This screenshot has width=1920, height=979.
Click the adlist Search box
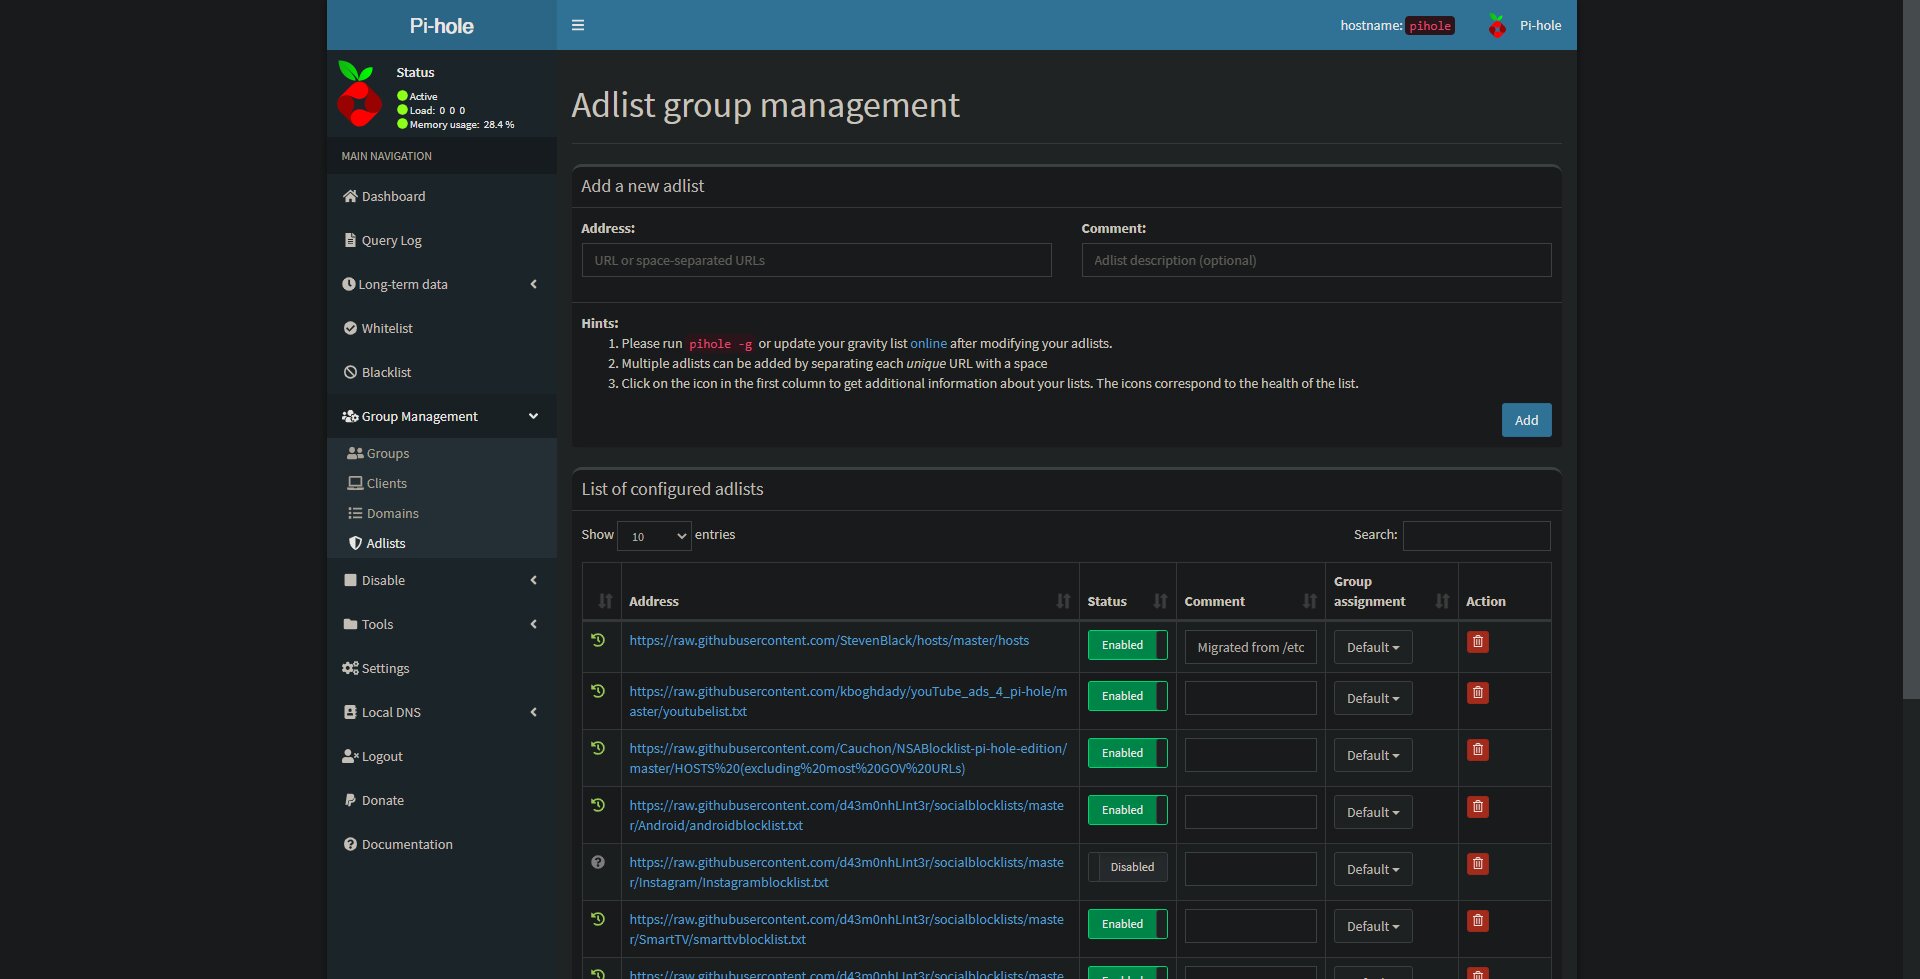click(x=1476, y=535)
